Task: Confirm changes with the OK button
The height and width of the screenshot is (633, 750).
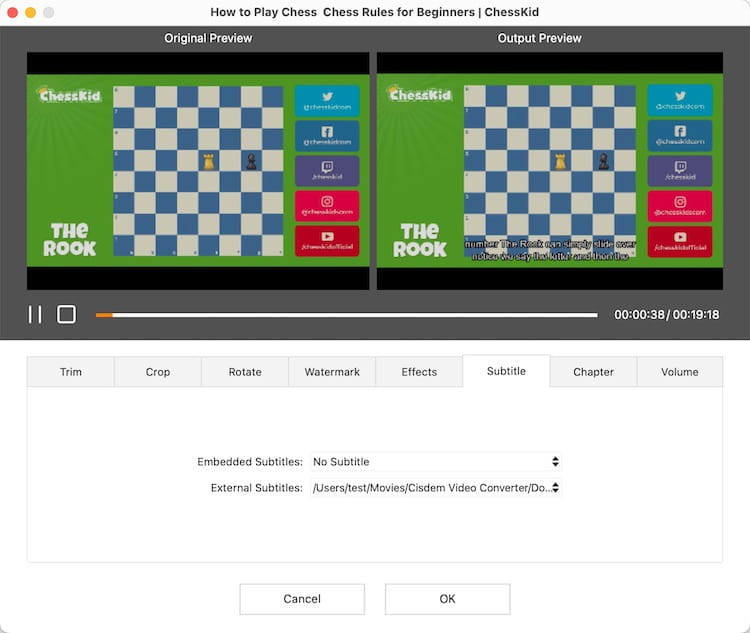Action: tap(447, 599)
